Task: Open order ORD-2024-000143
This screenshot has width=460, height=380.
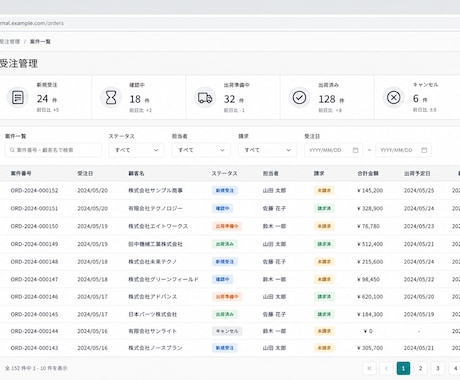Action: point(34,348)
